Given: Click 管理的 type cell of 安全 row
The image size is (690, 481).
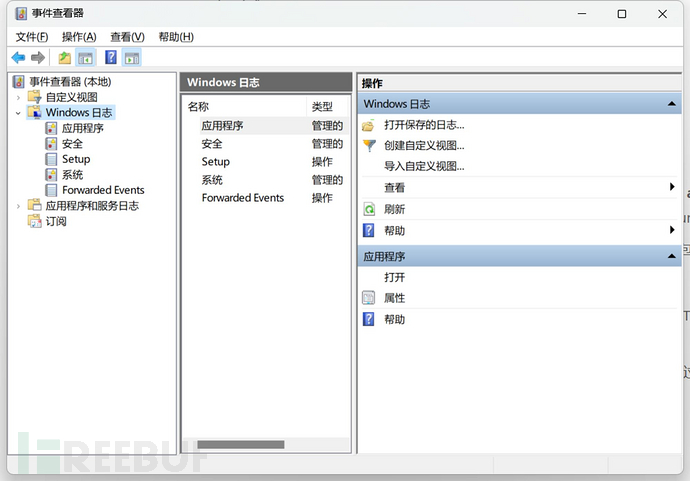Looking at the screenshot, I should (327, 144).
